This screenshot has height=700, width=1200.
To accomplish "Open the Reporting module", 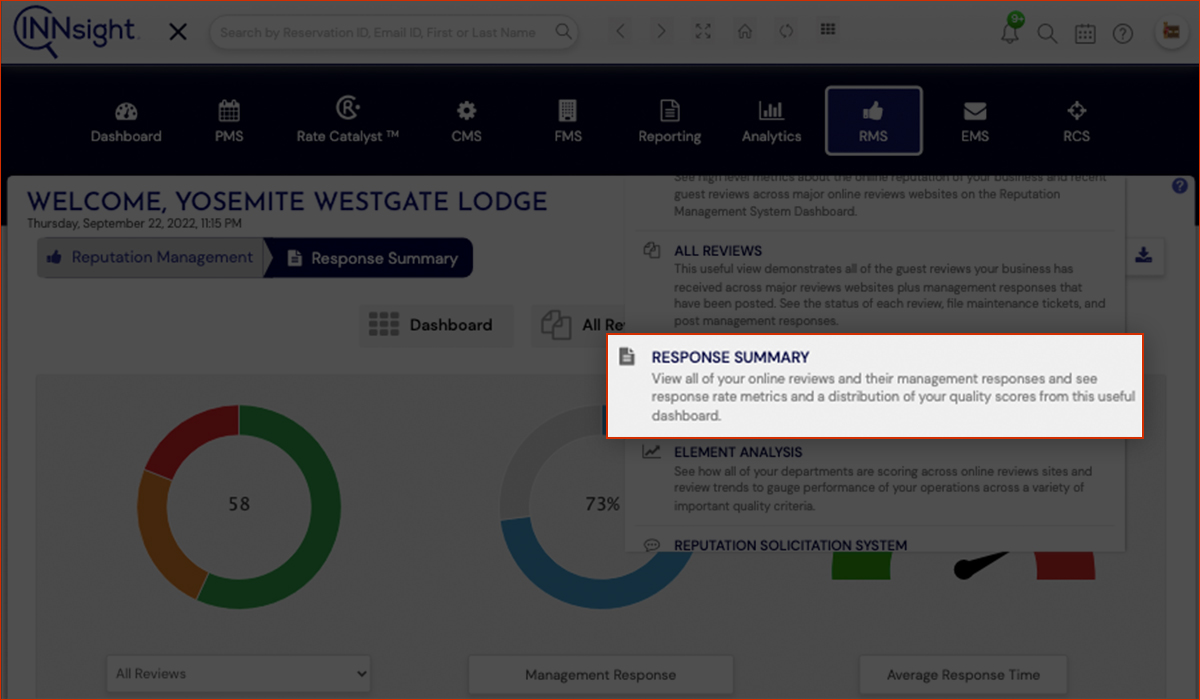I will tap(670, 121).
